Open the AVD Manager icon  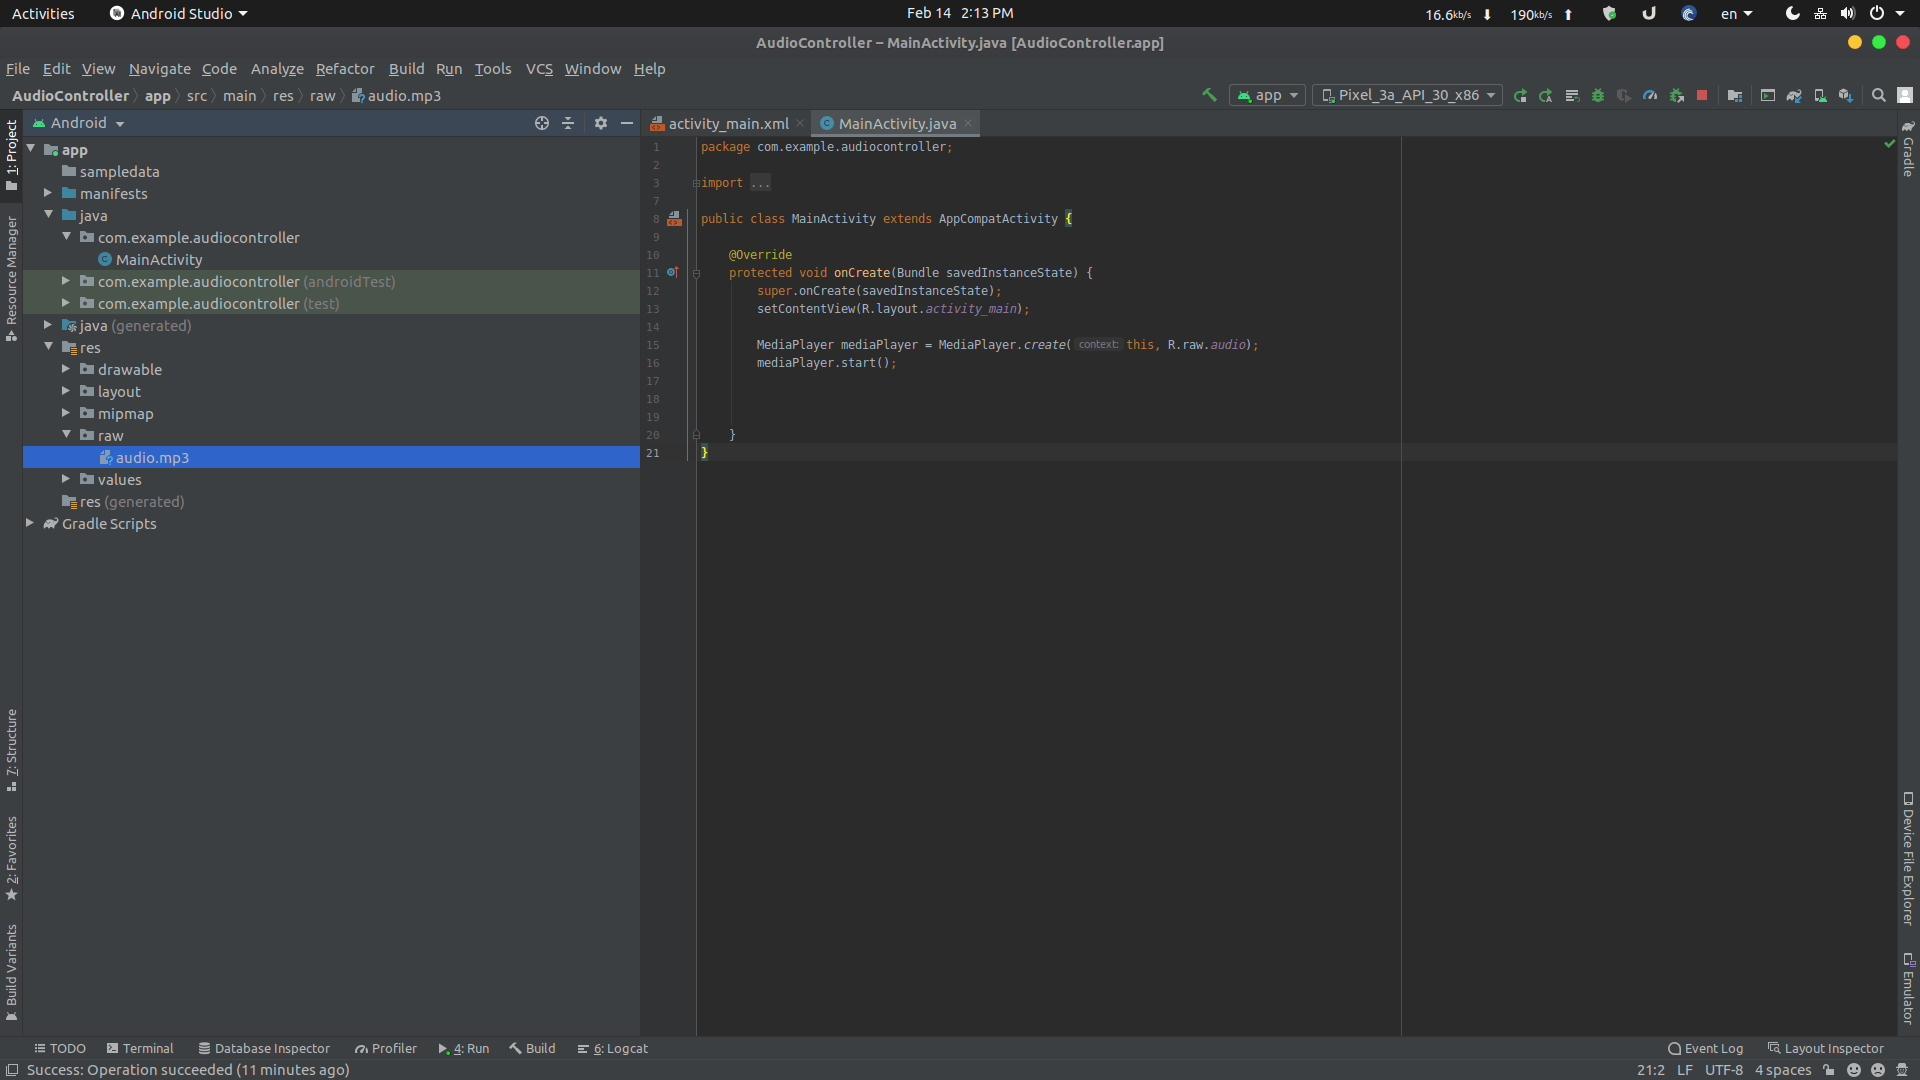1820,95
